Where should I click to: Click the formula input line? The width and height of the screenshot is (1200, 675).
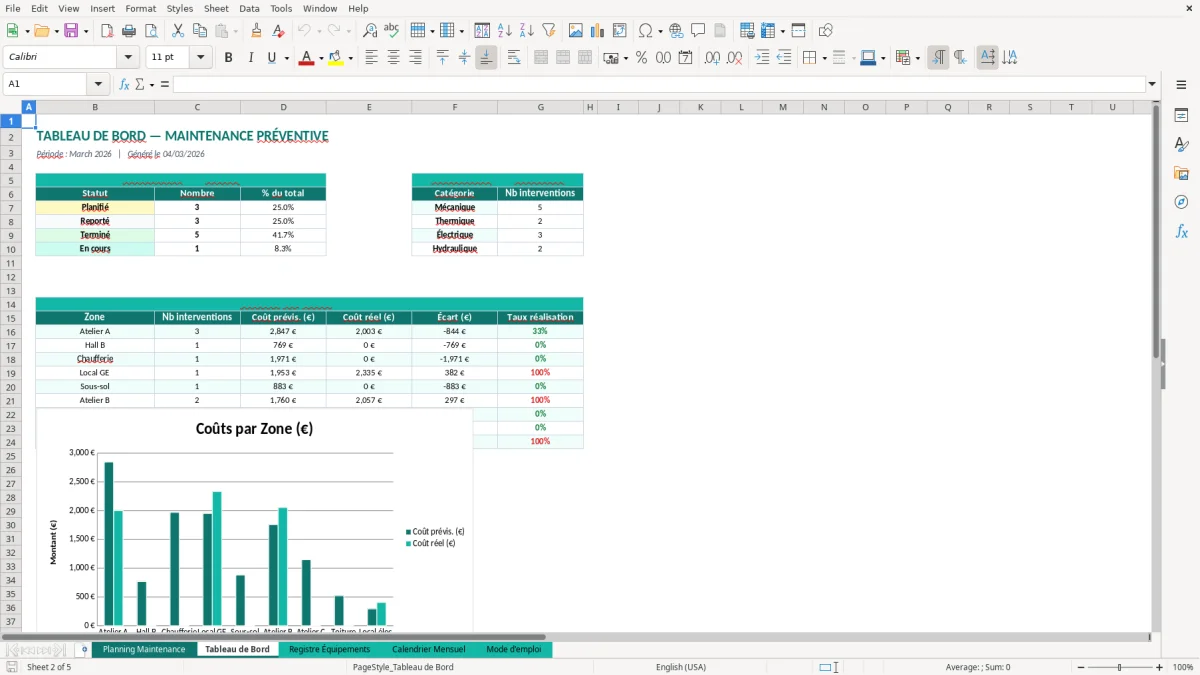click(659, 84)
